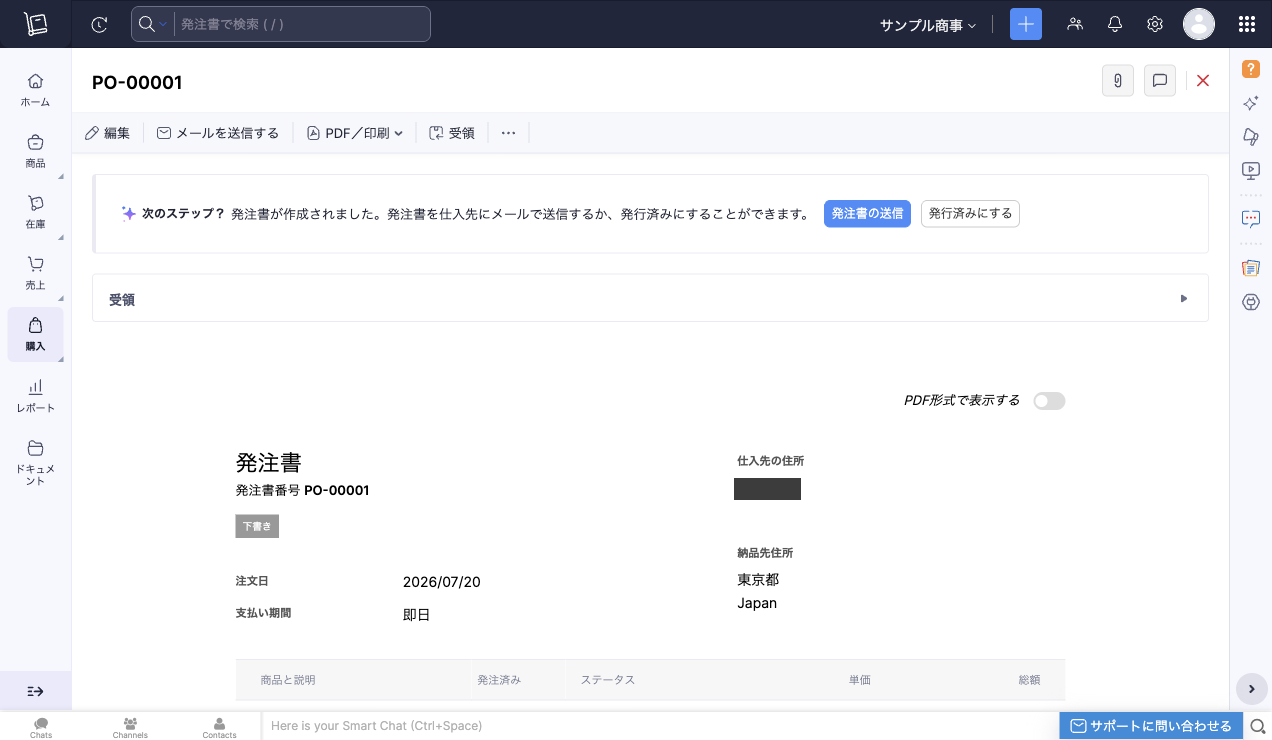Open Chats in the bottom bar
Screen dimensions: 1272x740
pos(41,727)
